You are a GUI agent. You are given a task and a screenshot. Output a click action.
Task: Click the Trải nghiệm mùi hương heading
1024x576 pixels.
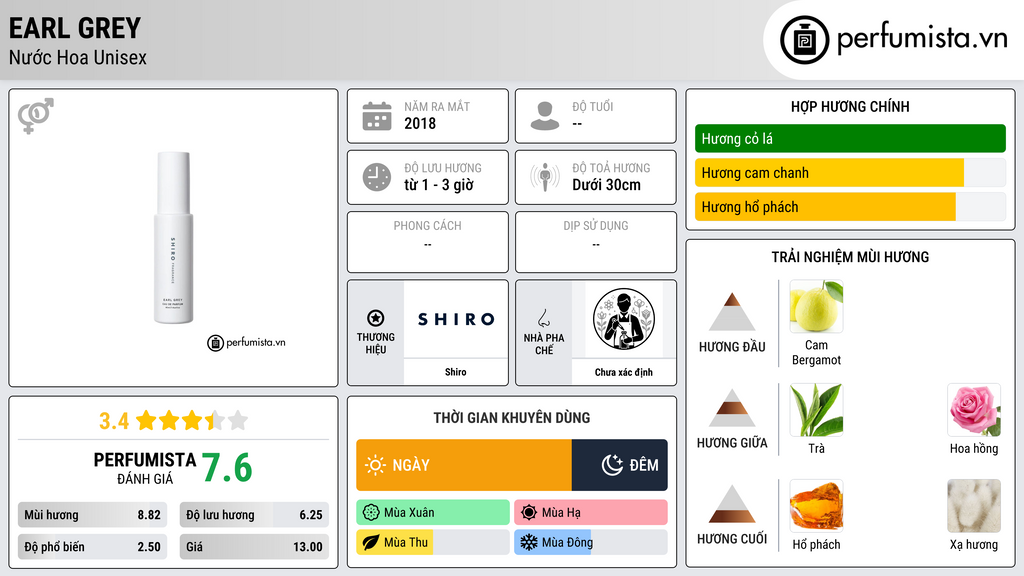(x=850, y=257)
